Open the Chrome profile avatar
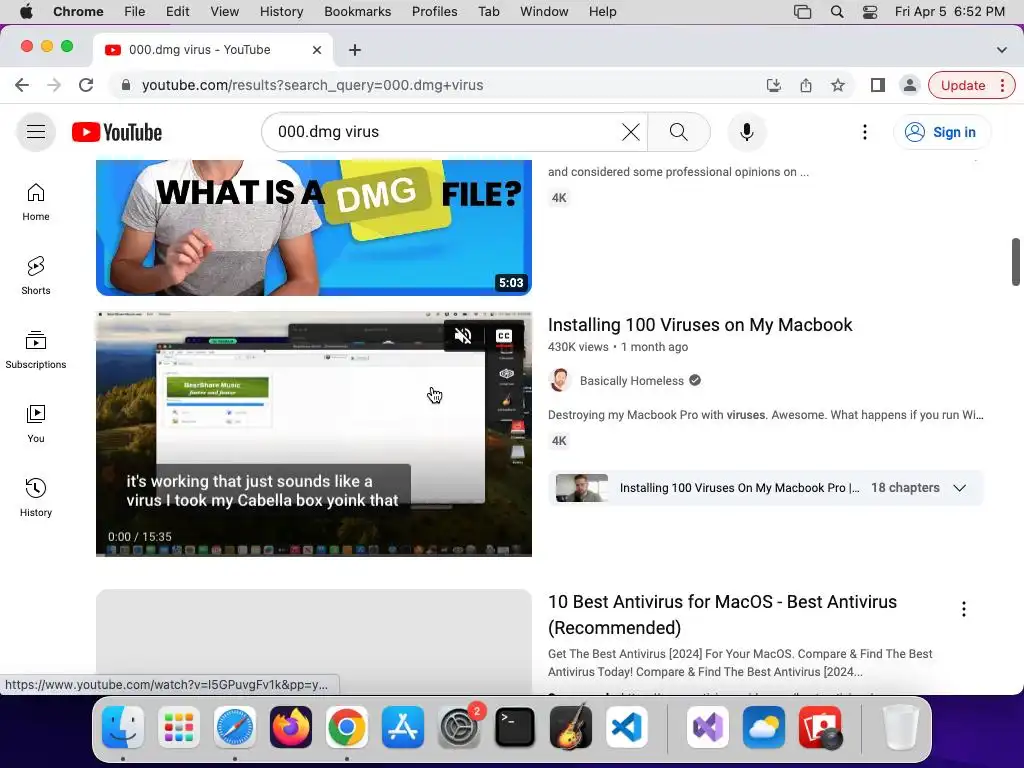Screen dimensions: 1024x768 pos(909,85)
